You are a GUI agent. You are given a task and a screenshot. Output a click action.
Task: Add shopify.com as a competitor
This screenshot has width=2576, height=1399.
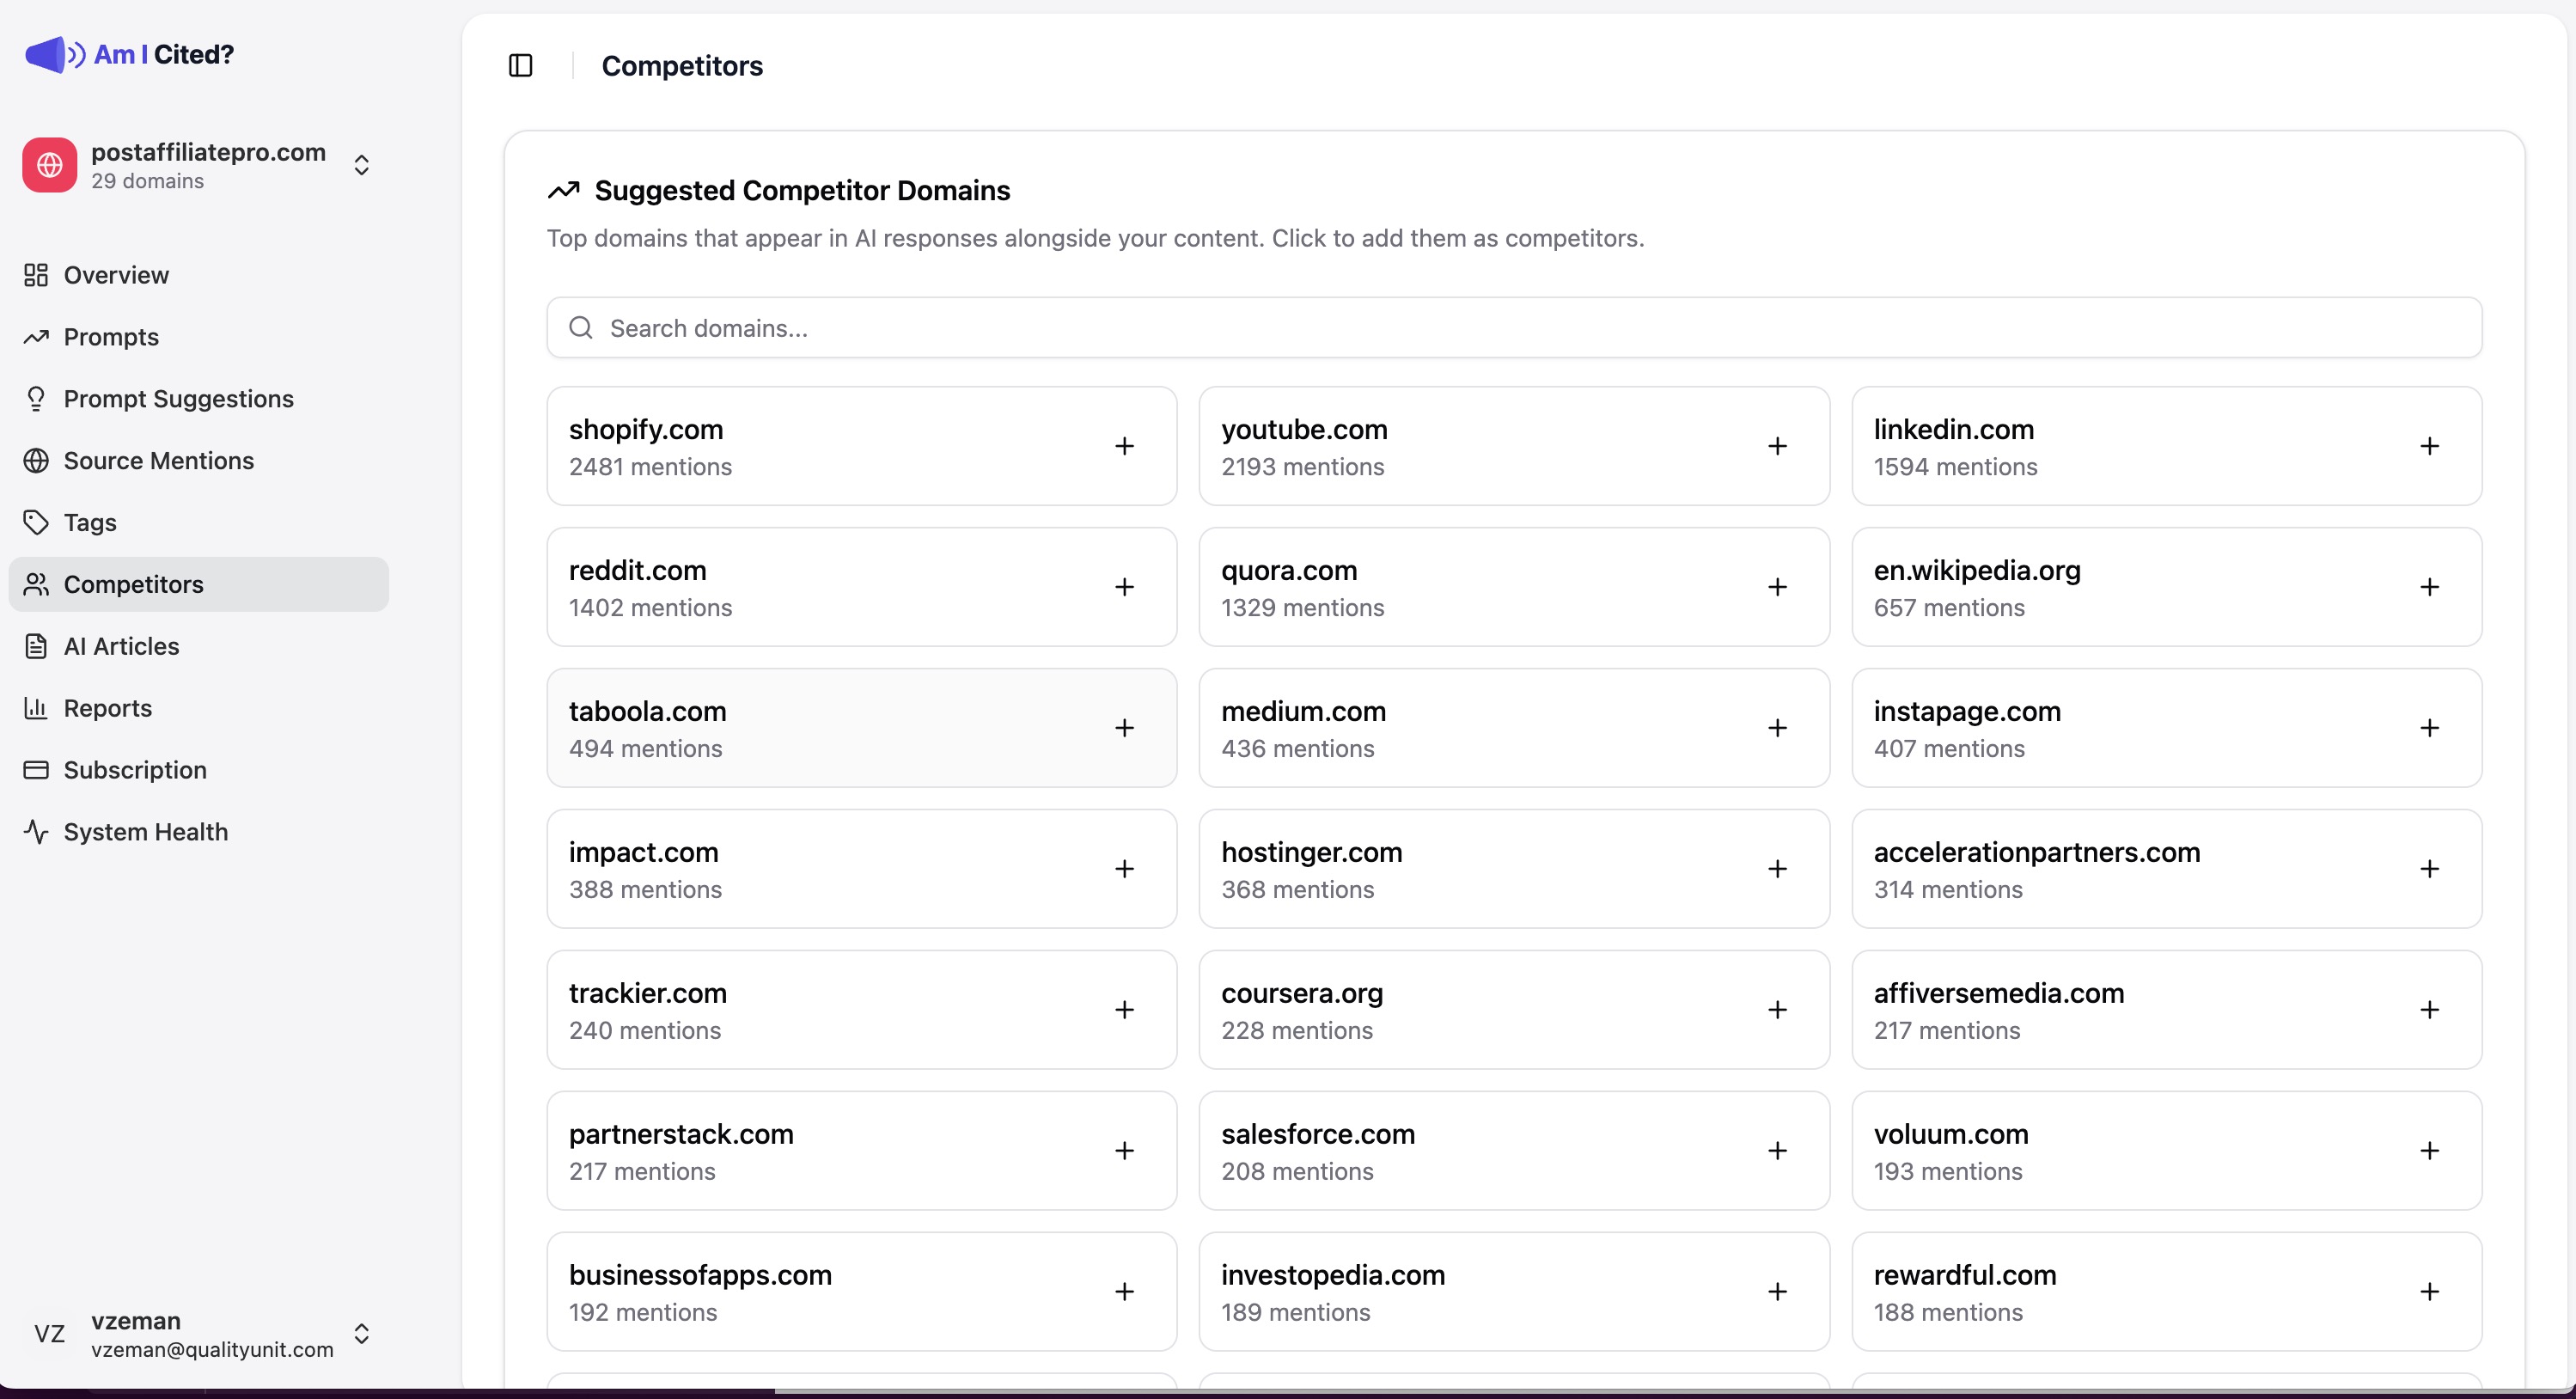[1125, 446]
